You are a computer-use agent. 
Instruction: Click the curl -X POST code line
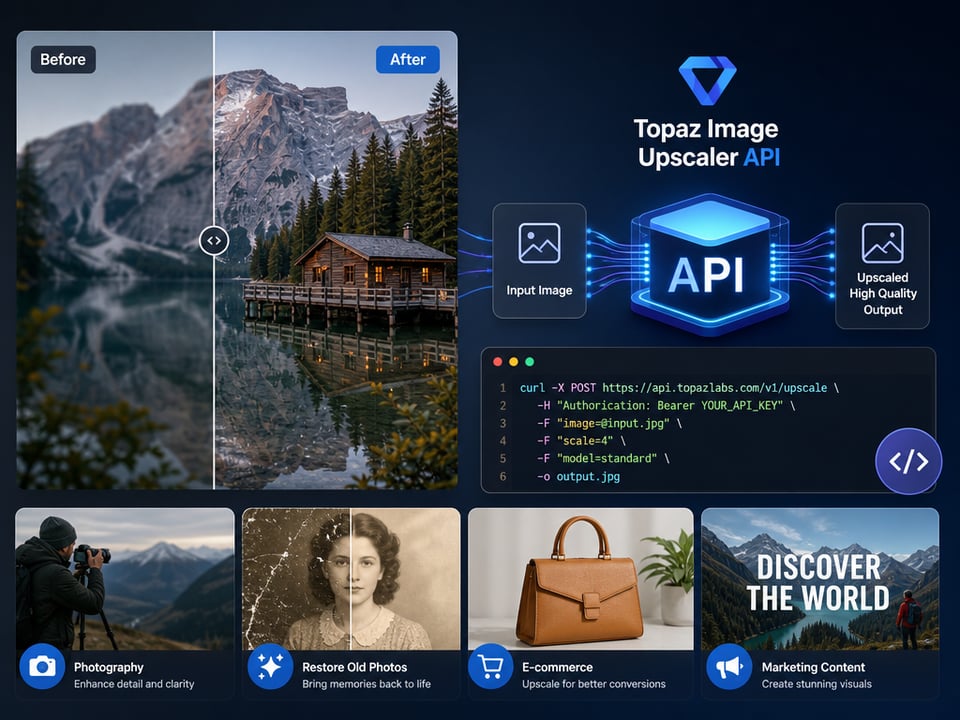pyautogui.click(x=679, y=388)
